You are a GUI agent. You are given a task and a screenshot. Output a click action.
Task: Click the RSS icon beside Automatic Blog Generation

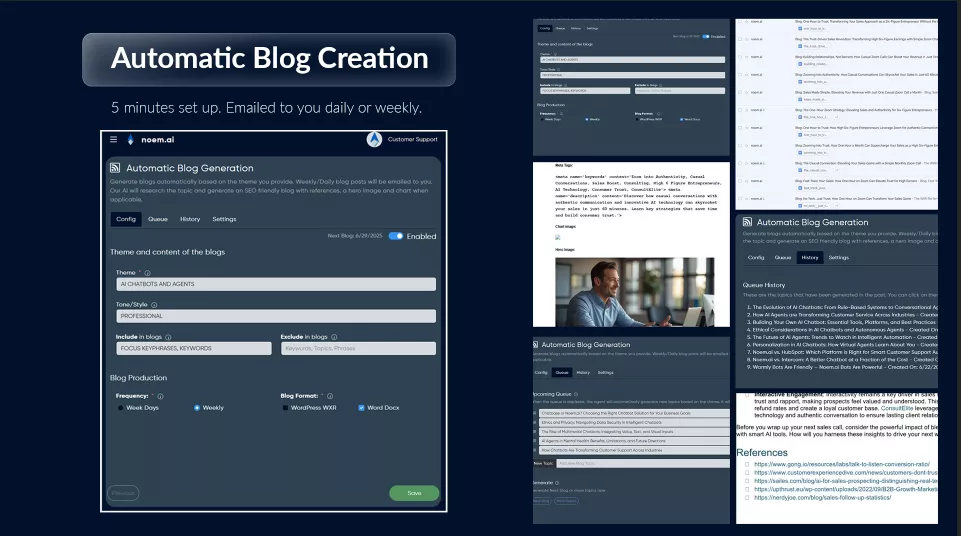pyautogui.click(x=116, y=168)
